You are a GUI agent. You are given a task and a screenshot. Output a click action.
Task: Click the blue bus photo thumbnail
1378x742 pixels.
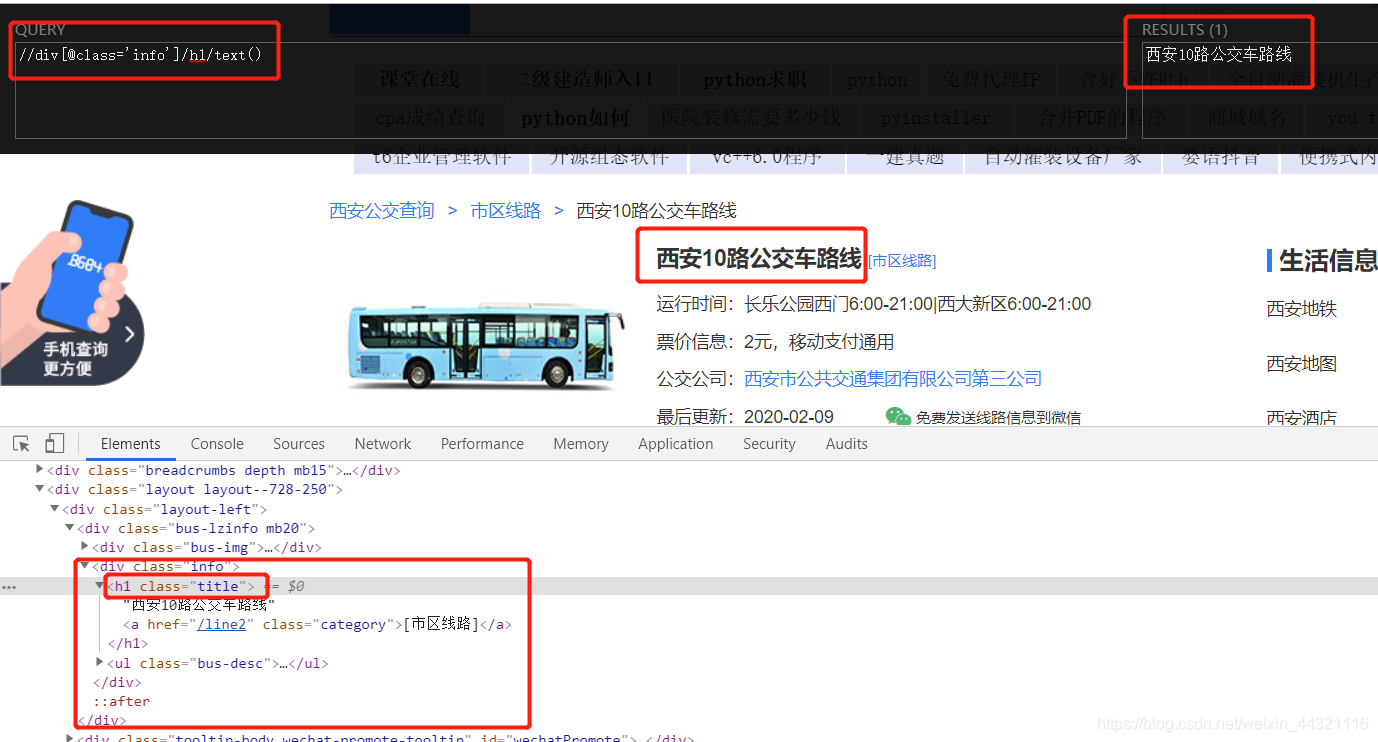pyautogui.click(x=484, y=345)
